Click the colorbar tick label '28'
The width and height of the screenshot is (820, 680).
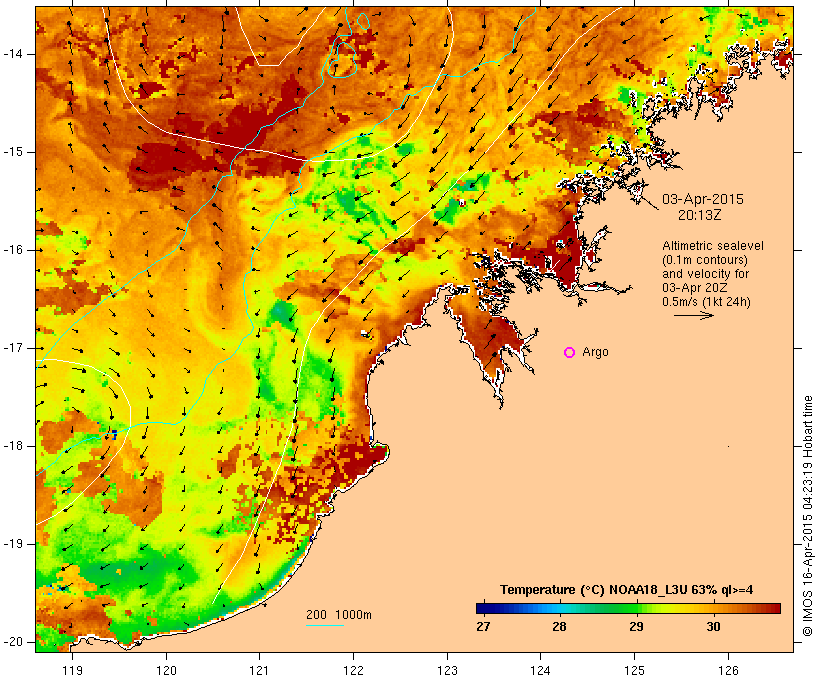(x=560, y=626)
